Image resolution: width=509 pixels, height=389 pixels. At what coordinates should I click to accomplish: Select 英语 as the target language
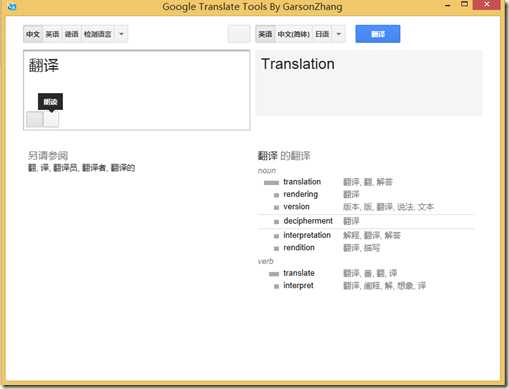tap(265, 34)
